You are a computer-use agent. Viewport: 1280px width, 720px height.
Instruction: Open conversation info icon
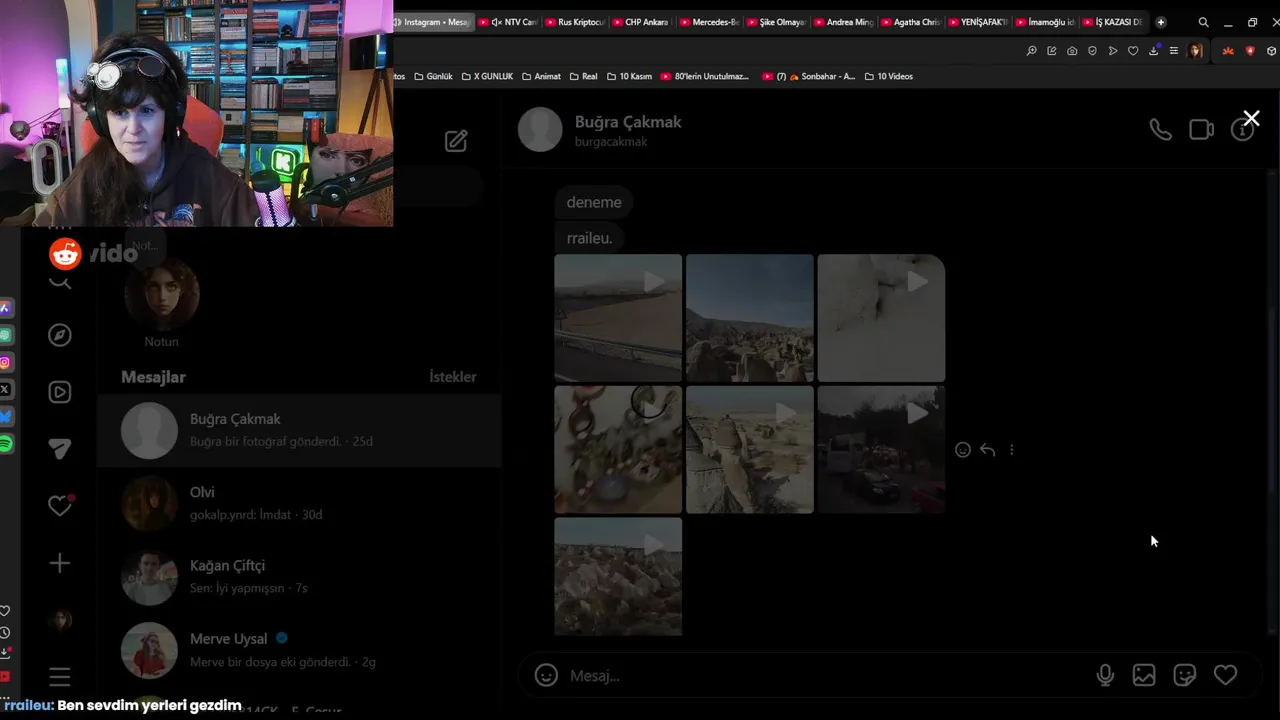click(x=1241, y=130)
